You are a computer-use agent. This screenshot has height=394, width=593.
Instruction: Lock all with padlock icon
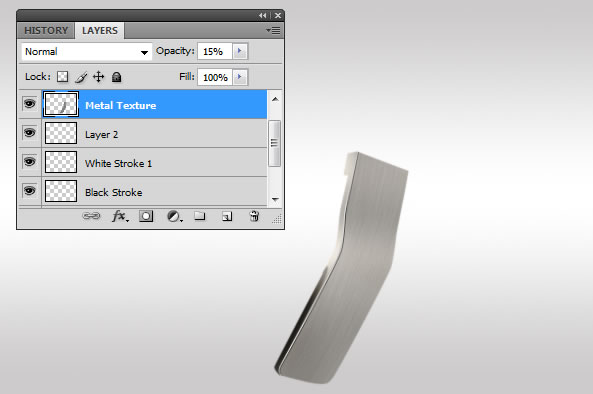pos(116,77)
